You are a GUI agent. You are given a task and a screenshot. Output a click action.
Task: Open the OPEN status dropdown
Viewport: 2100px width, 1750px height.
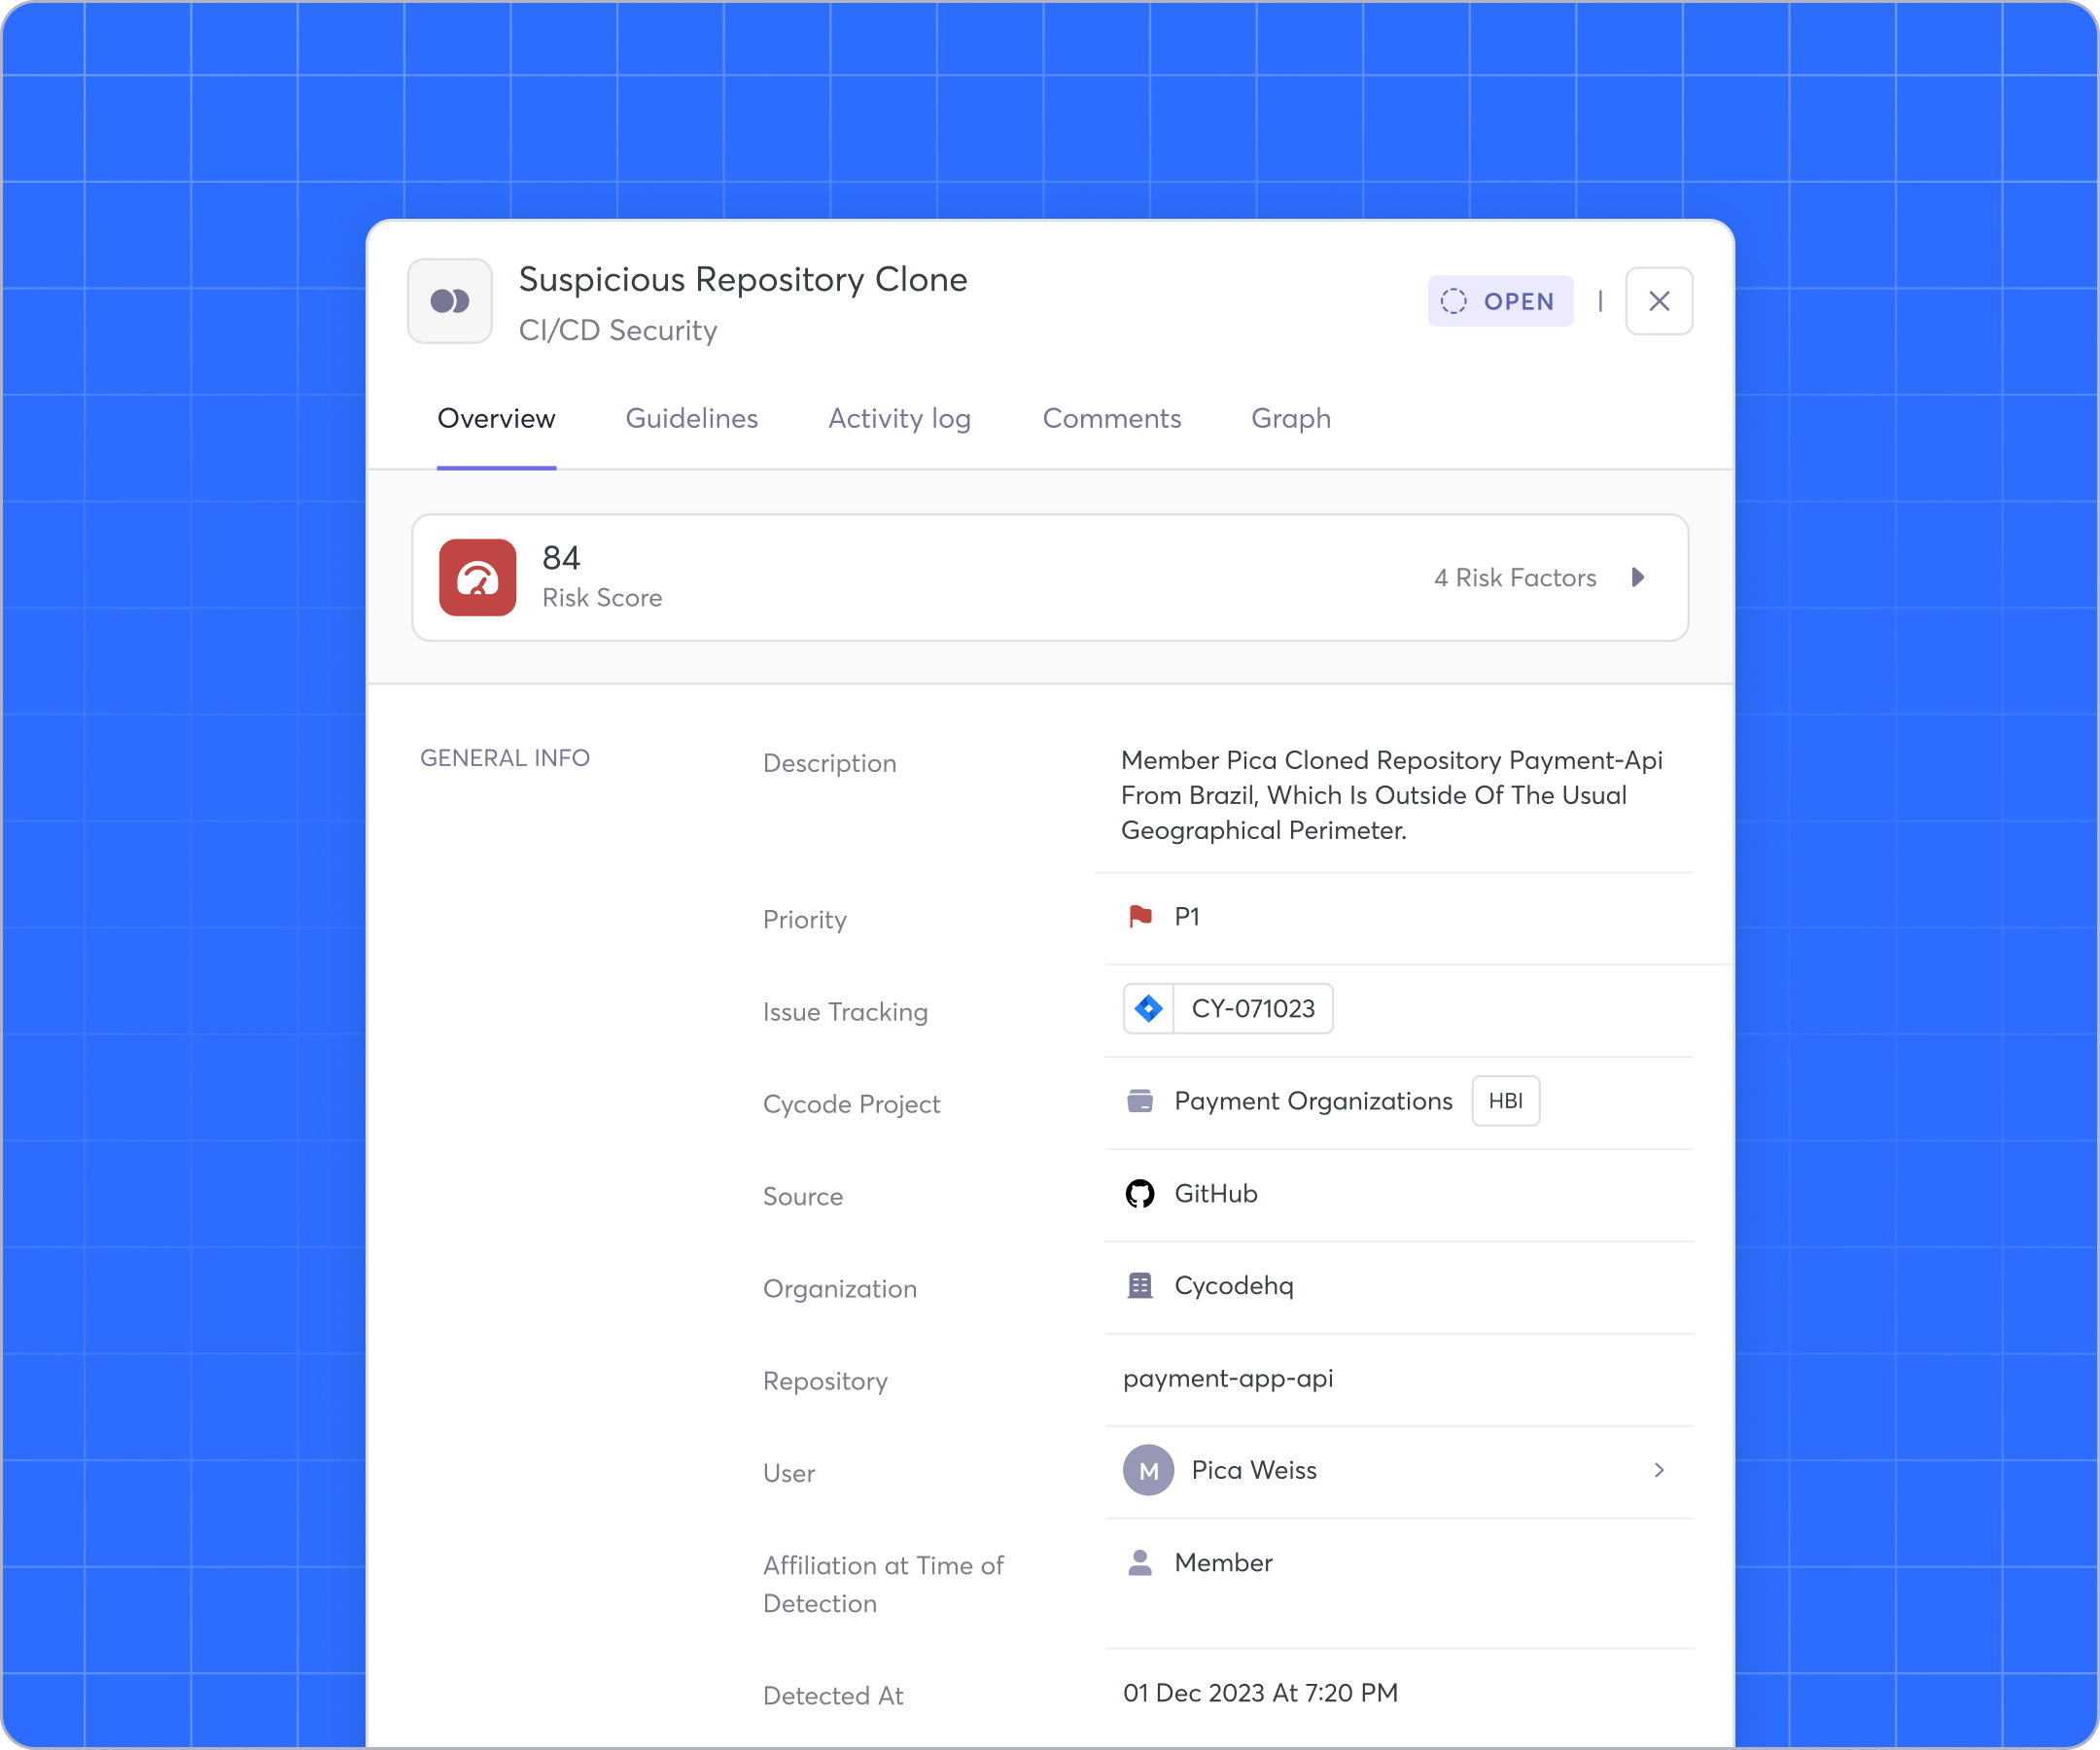(x=1500, y=301)
